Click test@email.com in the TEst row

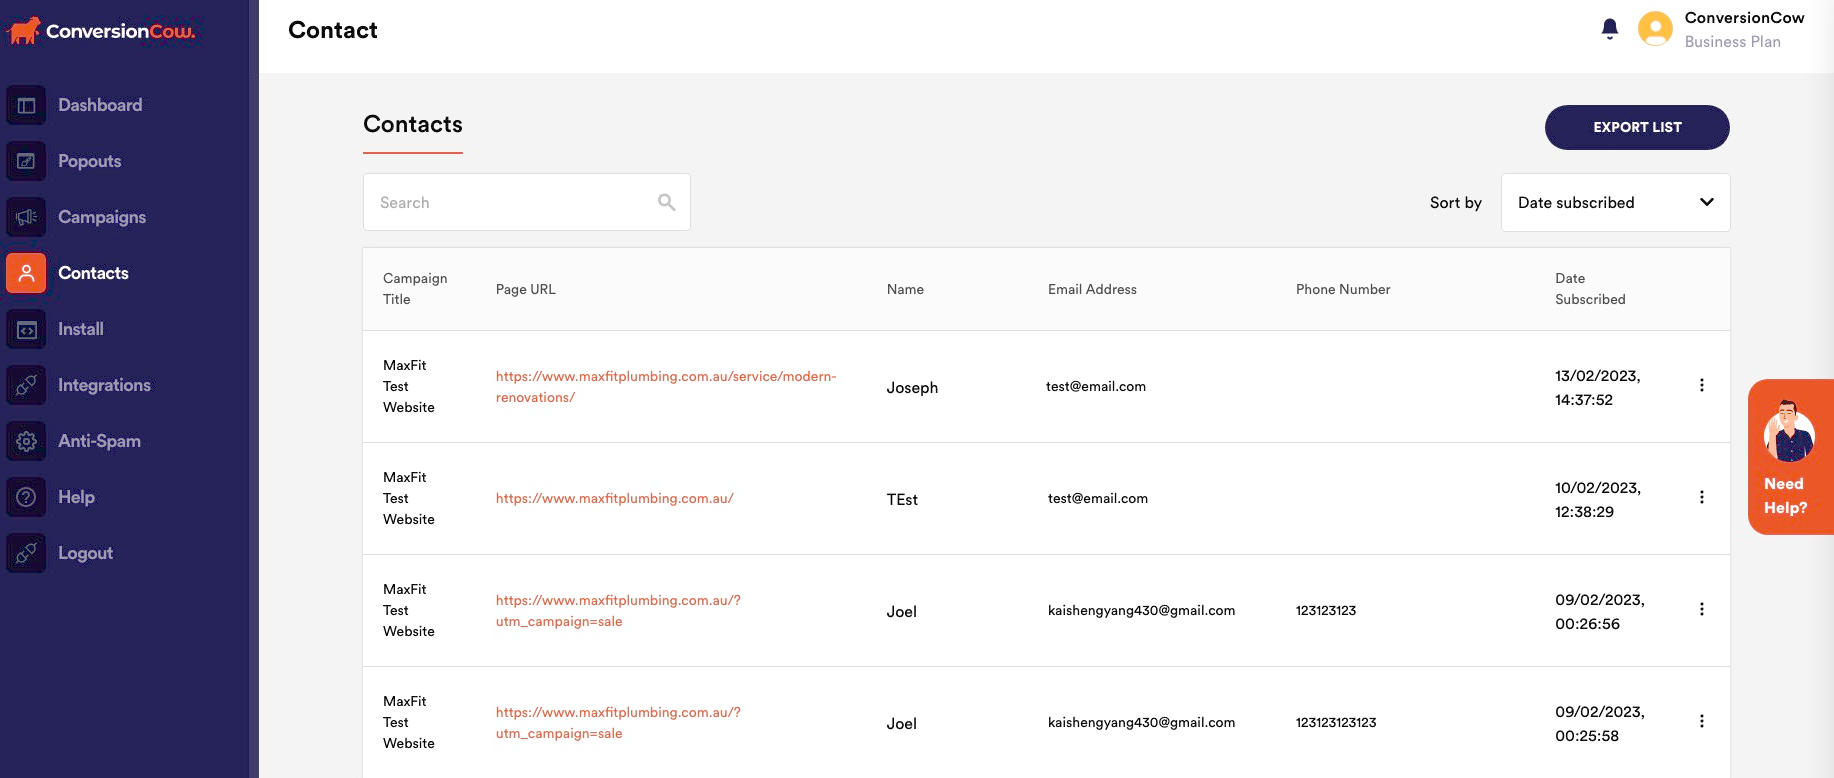click(x=1098, y=498)
